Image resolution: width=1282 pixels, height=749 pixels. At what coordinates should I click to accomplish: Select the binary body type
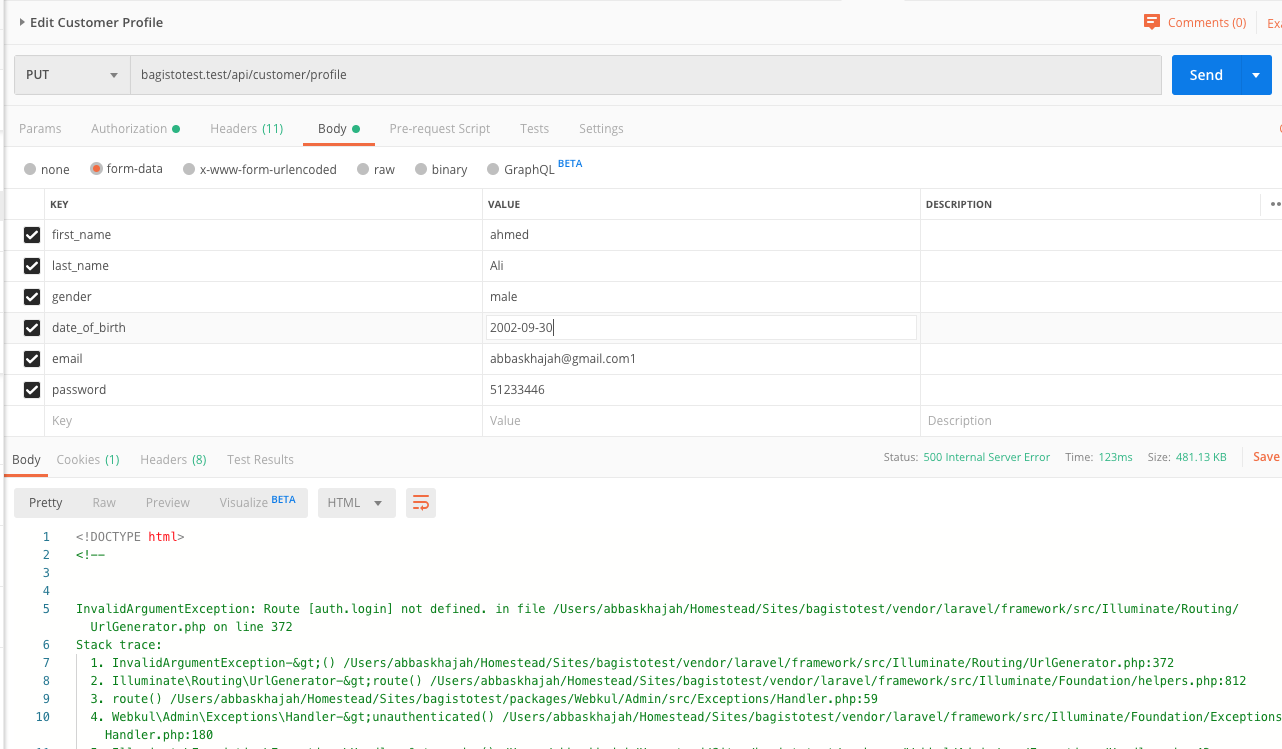click(x=441, y=169)
